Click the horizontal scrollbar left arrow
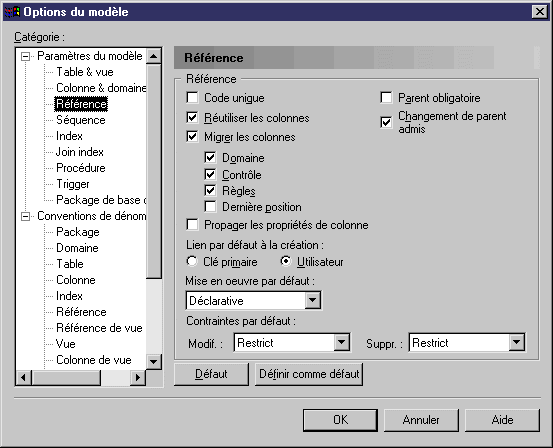Viewport: 553px width, 448px height. 24,378
